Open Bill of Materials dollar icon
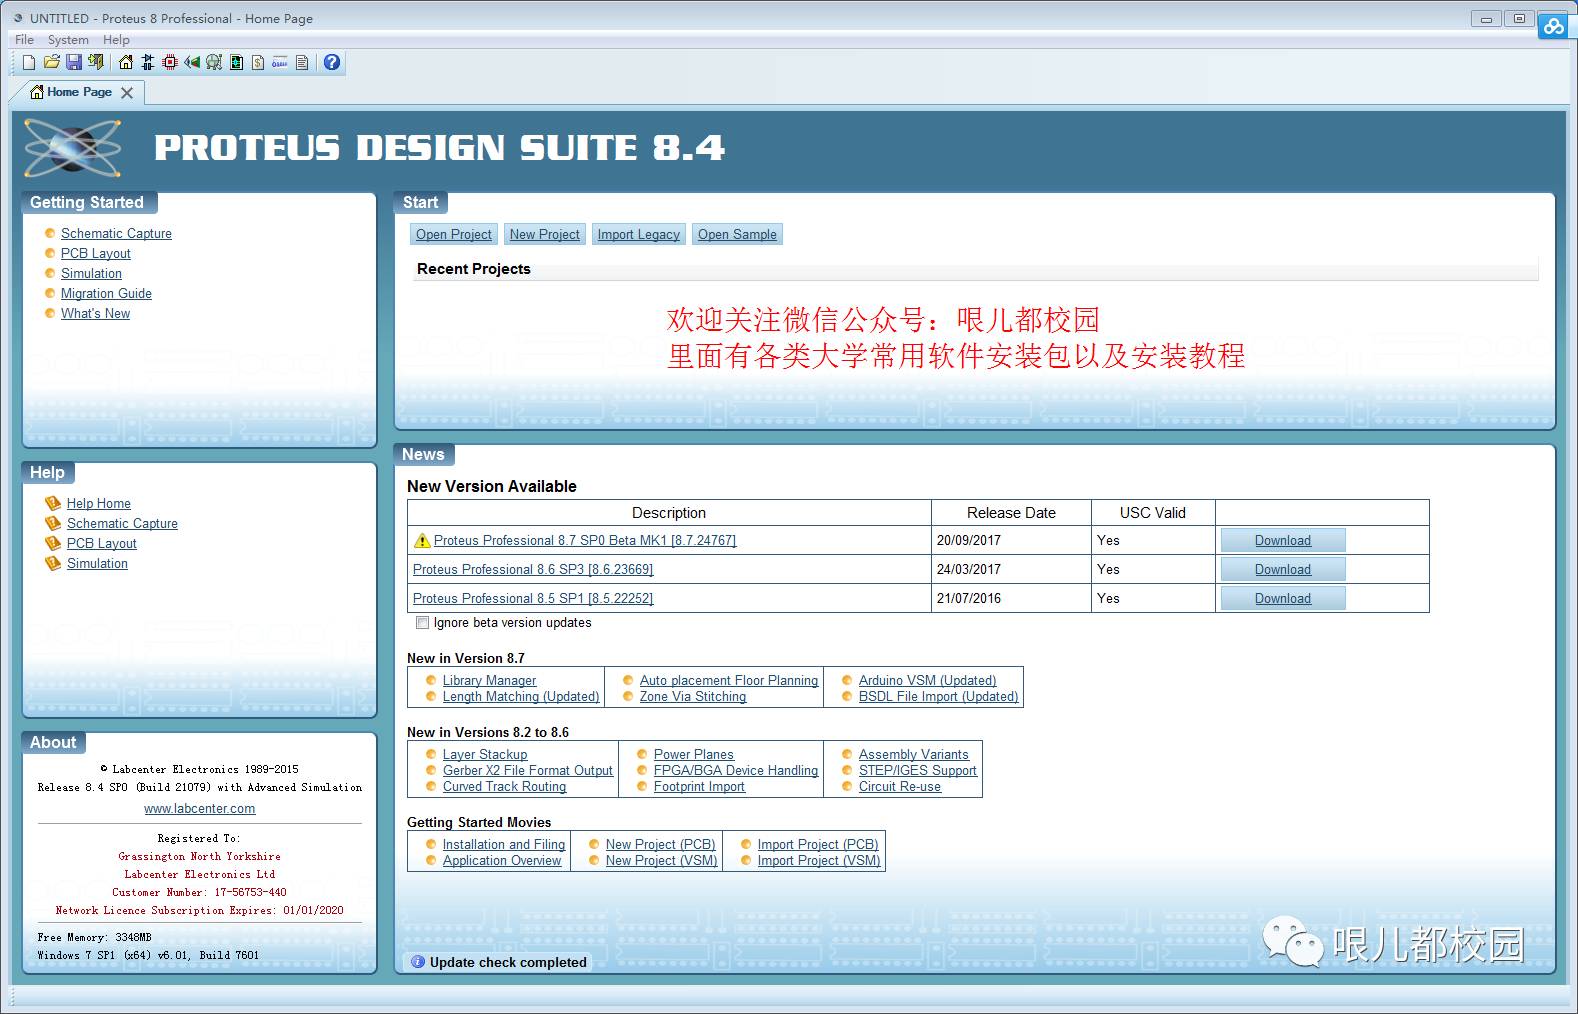The height and width of the screenshot is (1014, 1578). click(x=258, y=62)
